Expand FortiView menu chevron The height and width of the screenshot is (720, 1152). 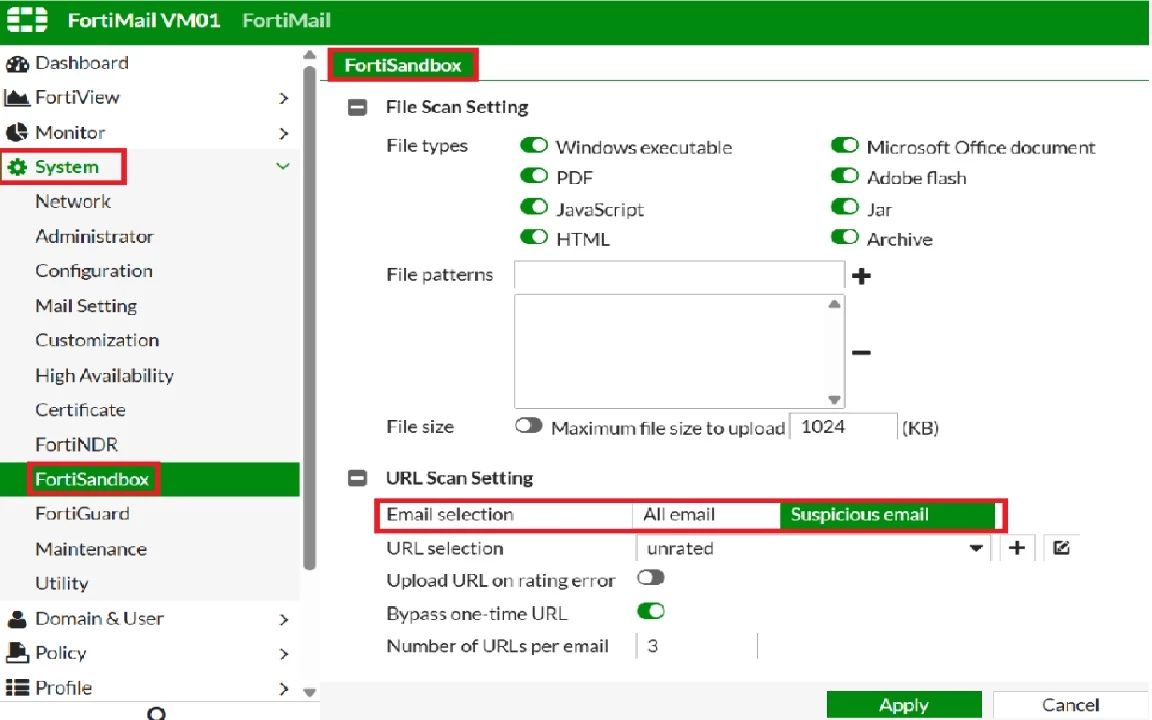(x=284, y=98)
